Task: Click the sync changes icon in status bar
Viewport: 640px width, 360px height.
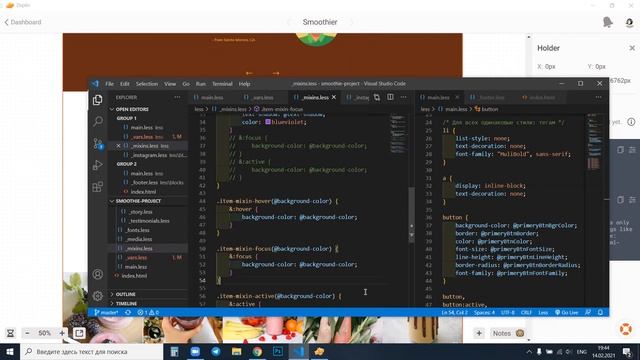Action: [x=128, y=312]
